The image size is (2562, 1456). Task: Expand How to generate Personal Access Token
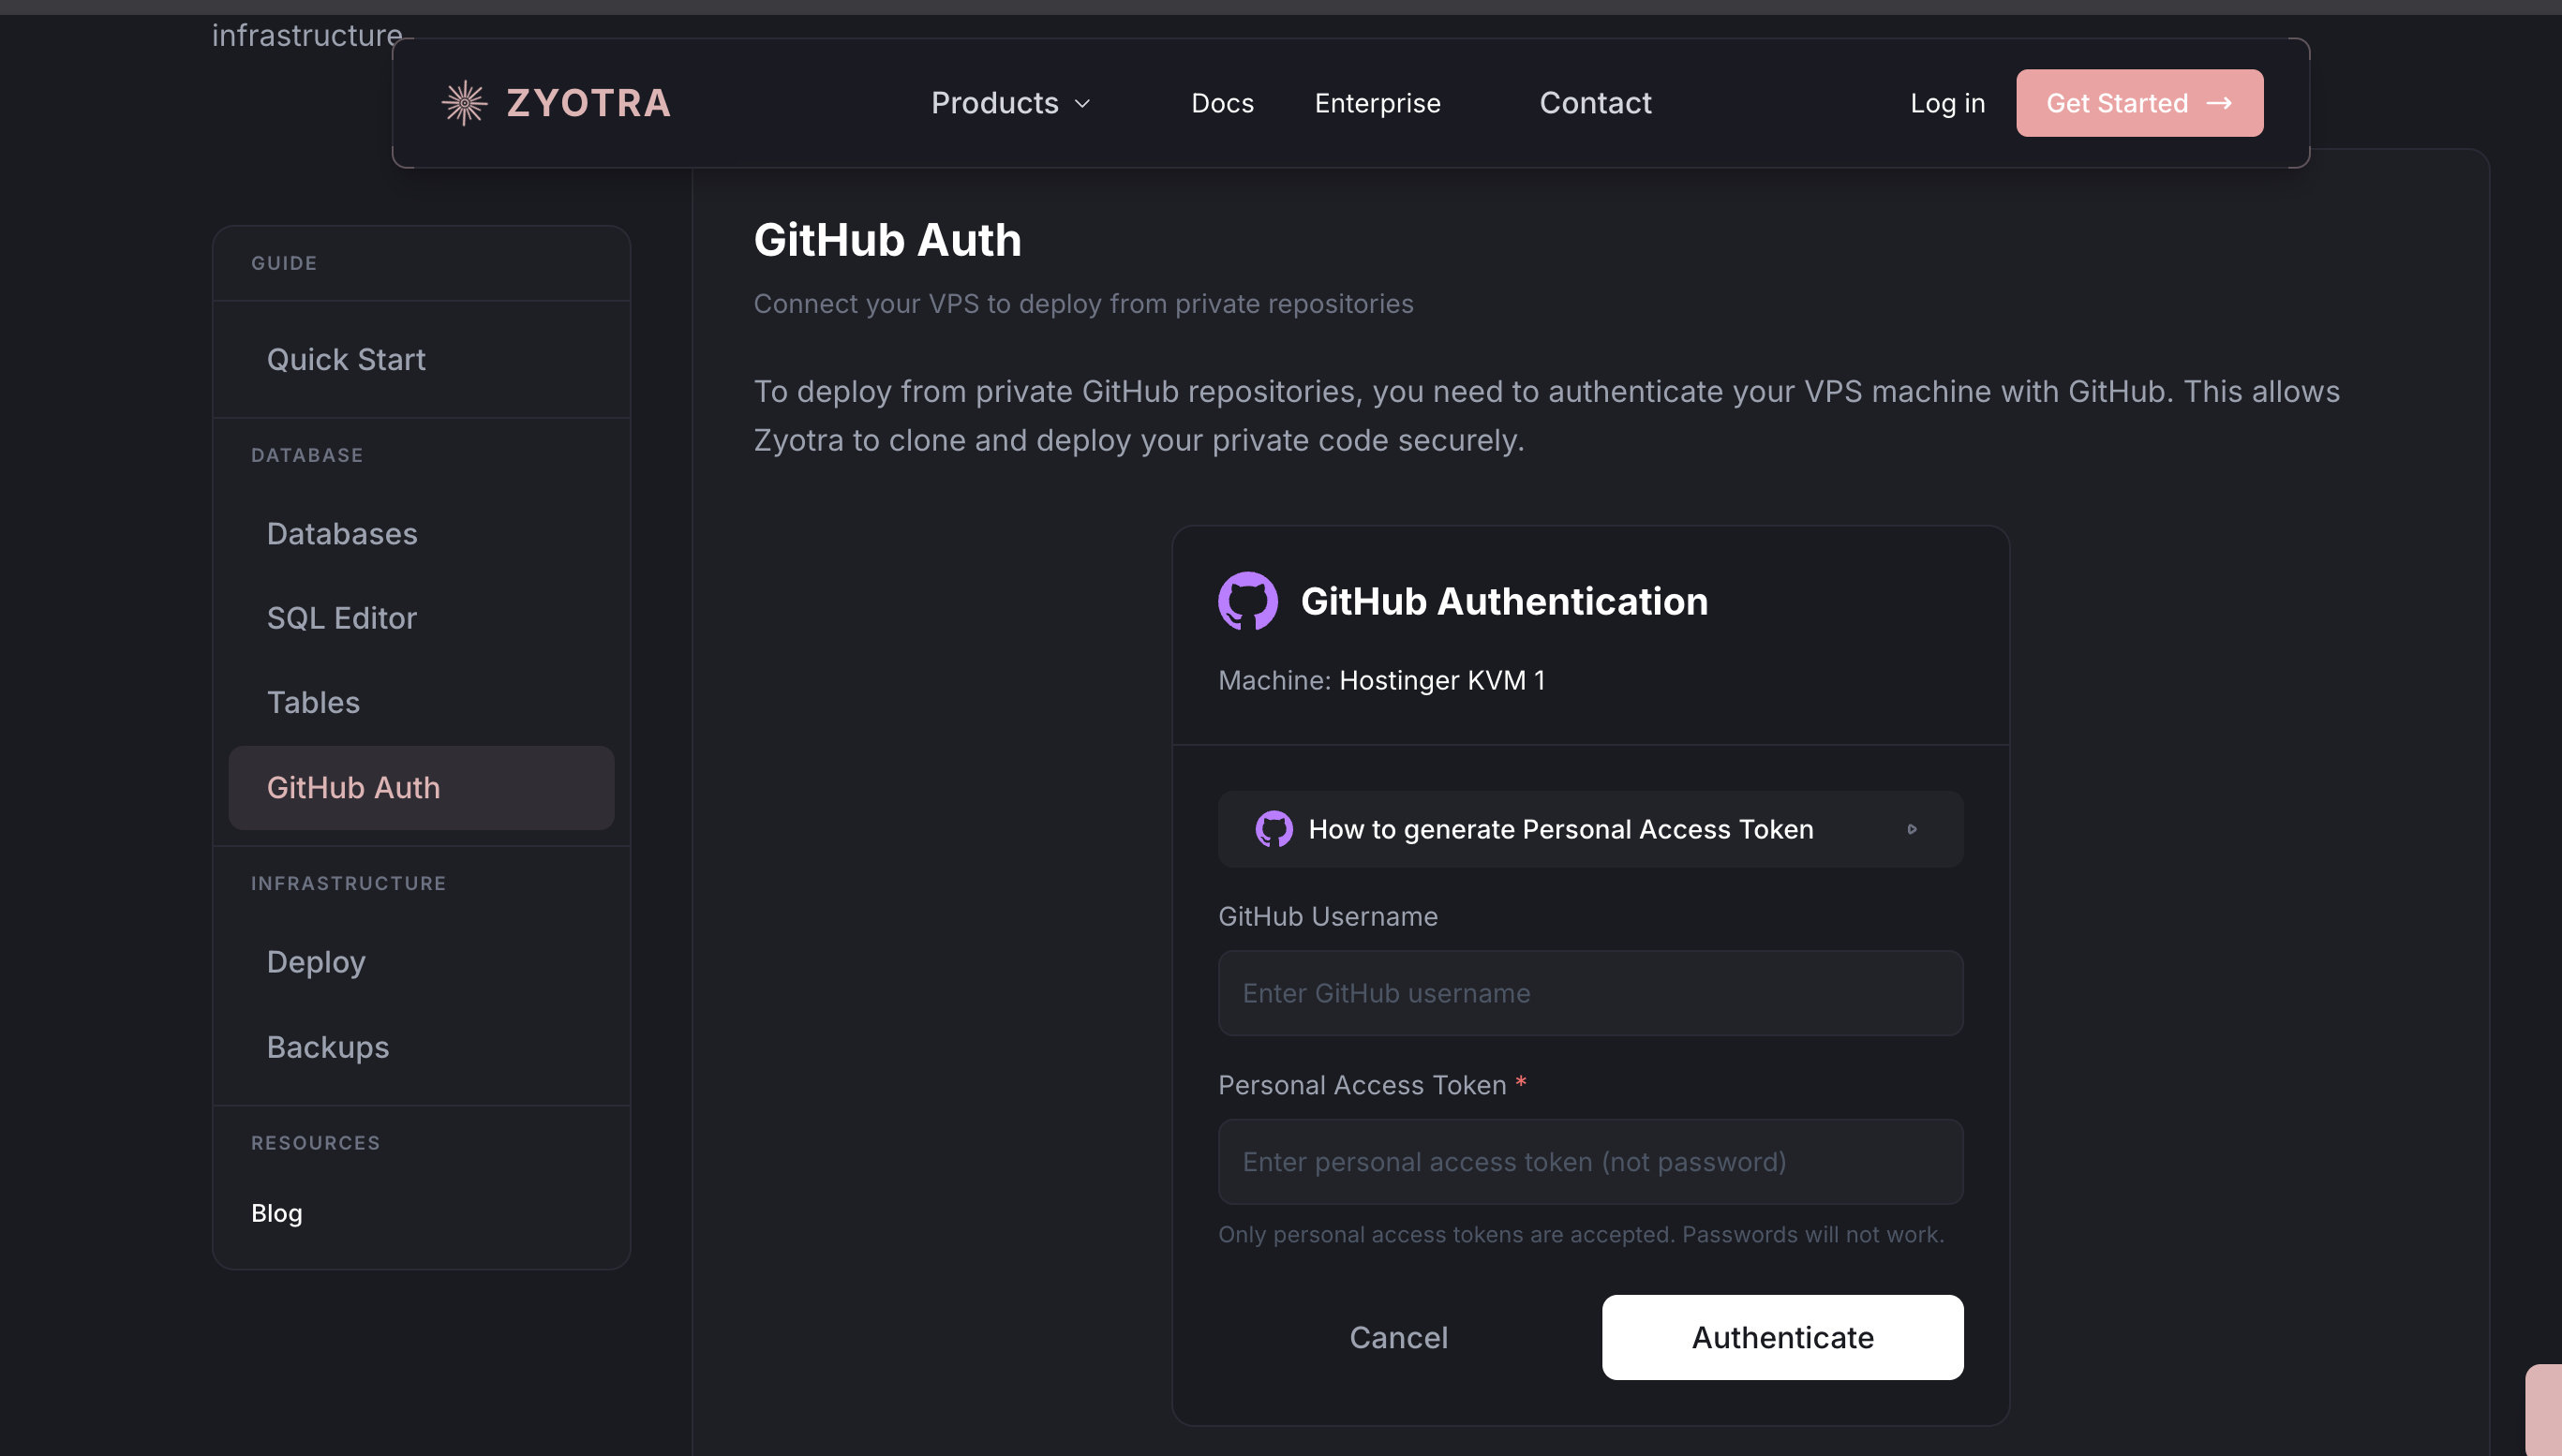click(x=1590, y=828)
